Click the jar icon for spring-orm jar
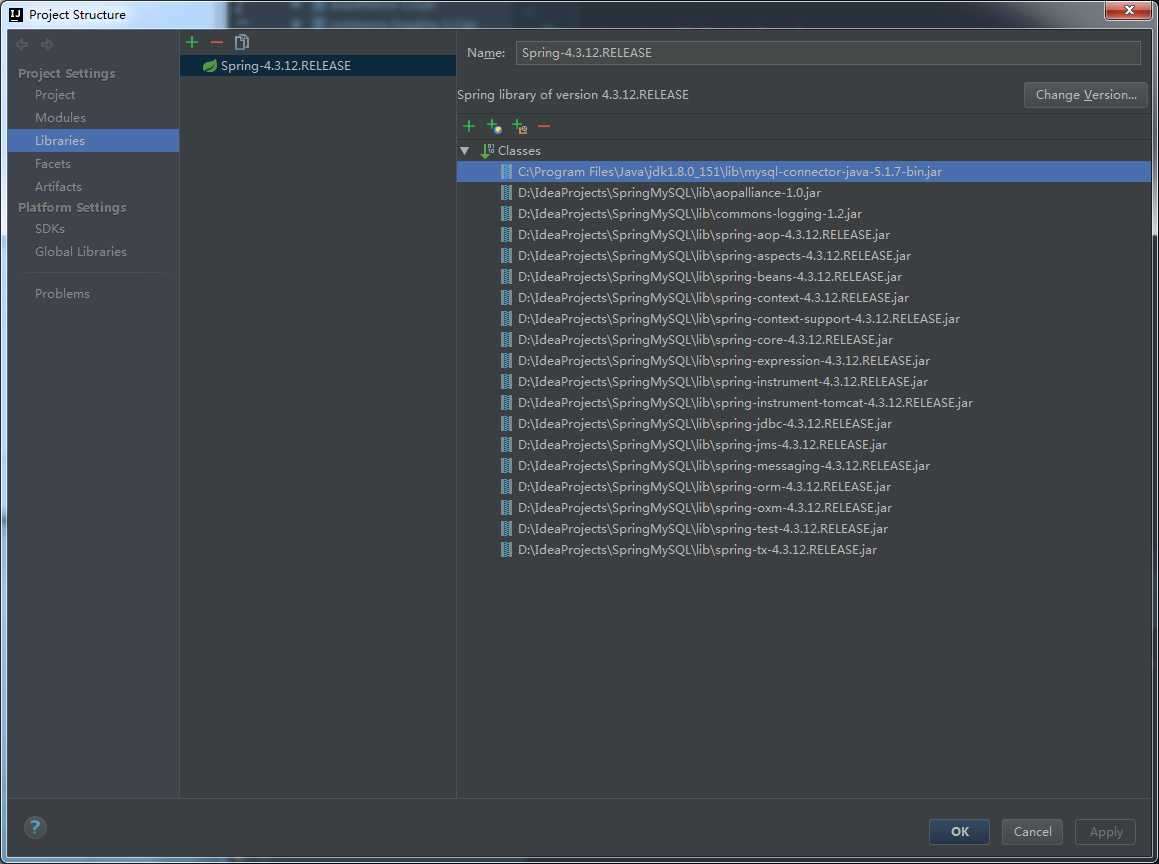1159x864 pixels. coord(506,487)
